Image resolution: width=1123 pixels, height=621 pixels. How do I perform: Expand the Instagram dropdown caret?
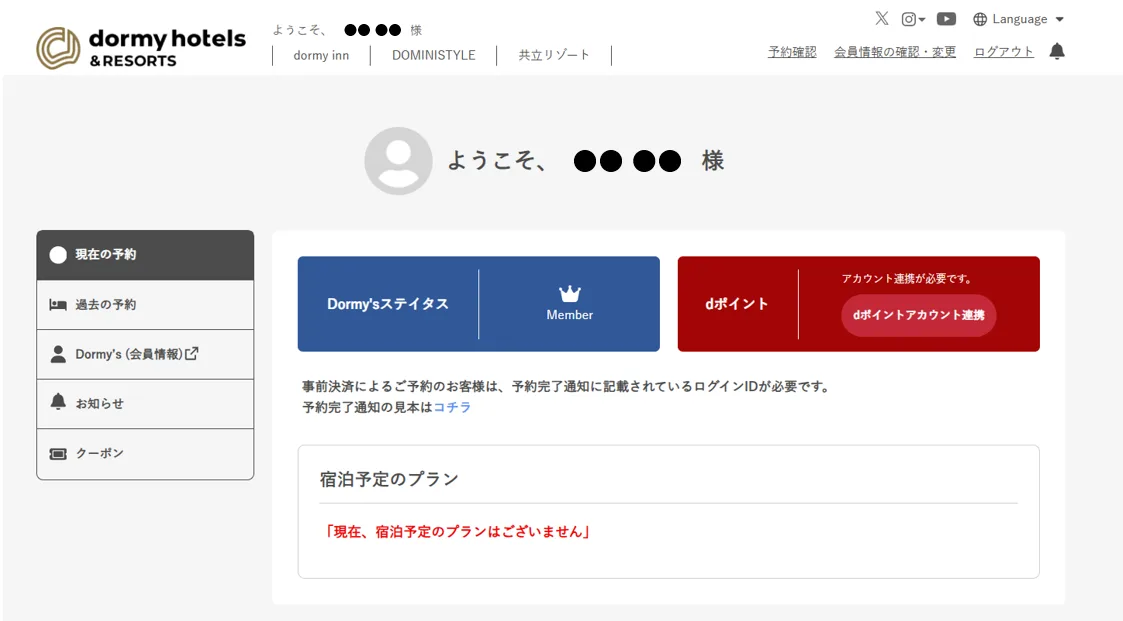pyautogui.click(x=922, y=20)
